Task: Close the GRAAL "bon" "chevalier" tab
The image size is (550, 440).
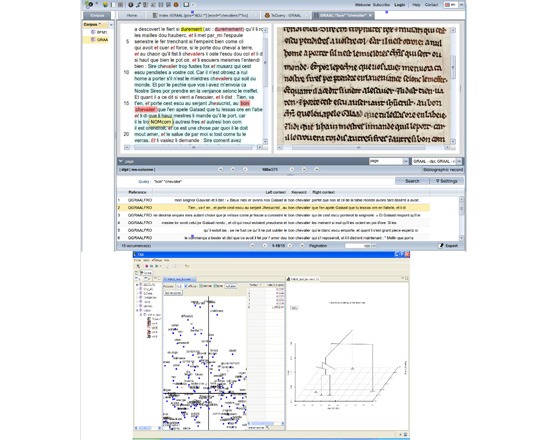Action: pyautogui.click(x=370, y=15)
